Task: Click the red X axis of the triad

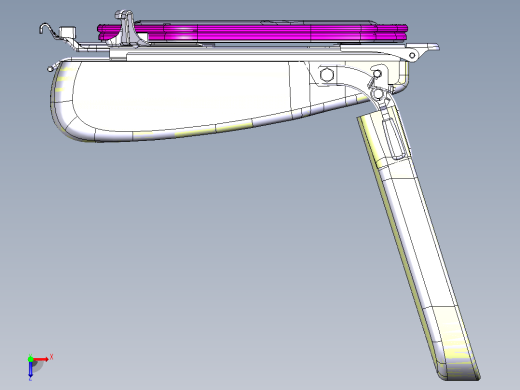Action: click(x=41, y=359)
